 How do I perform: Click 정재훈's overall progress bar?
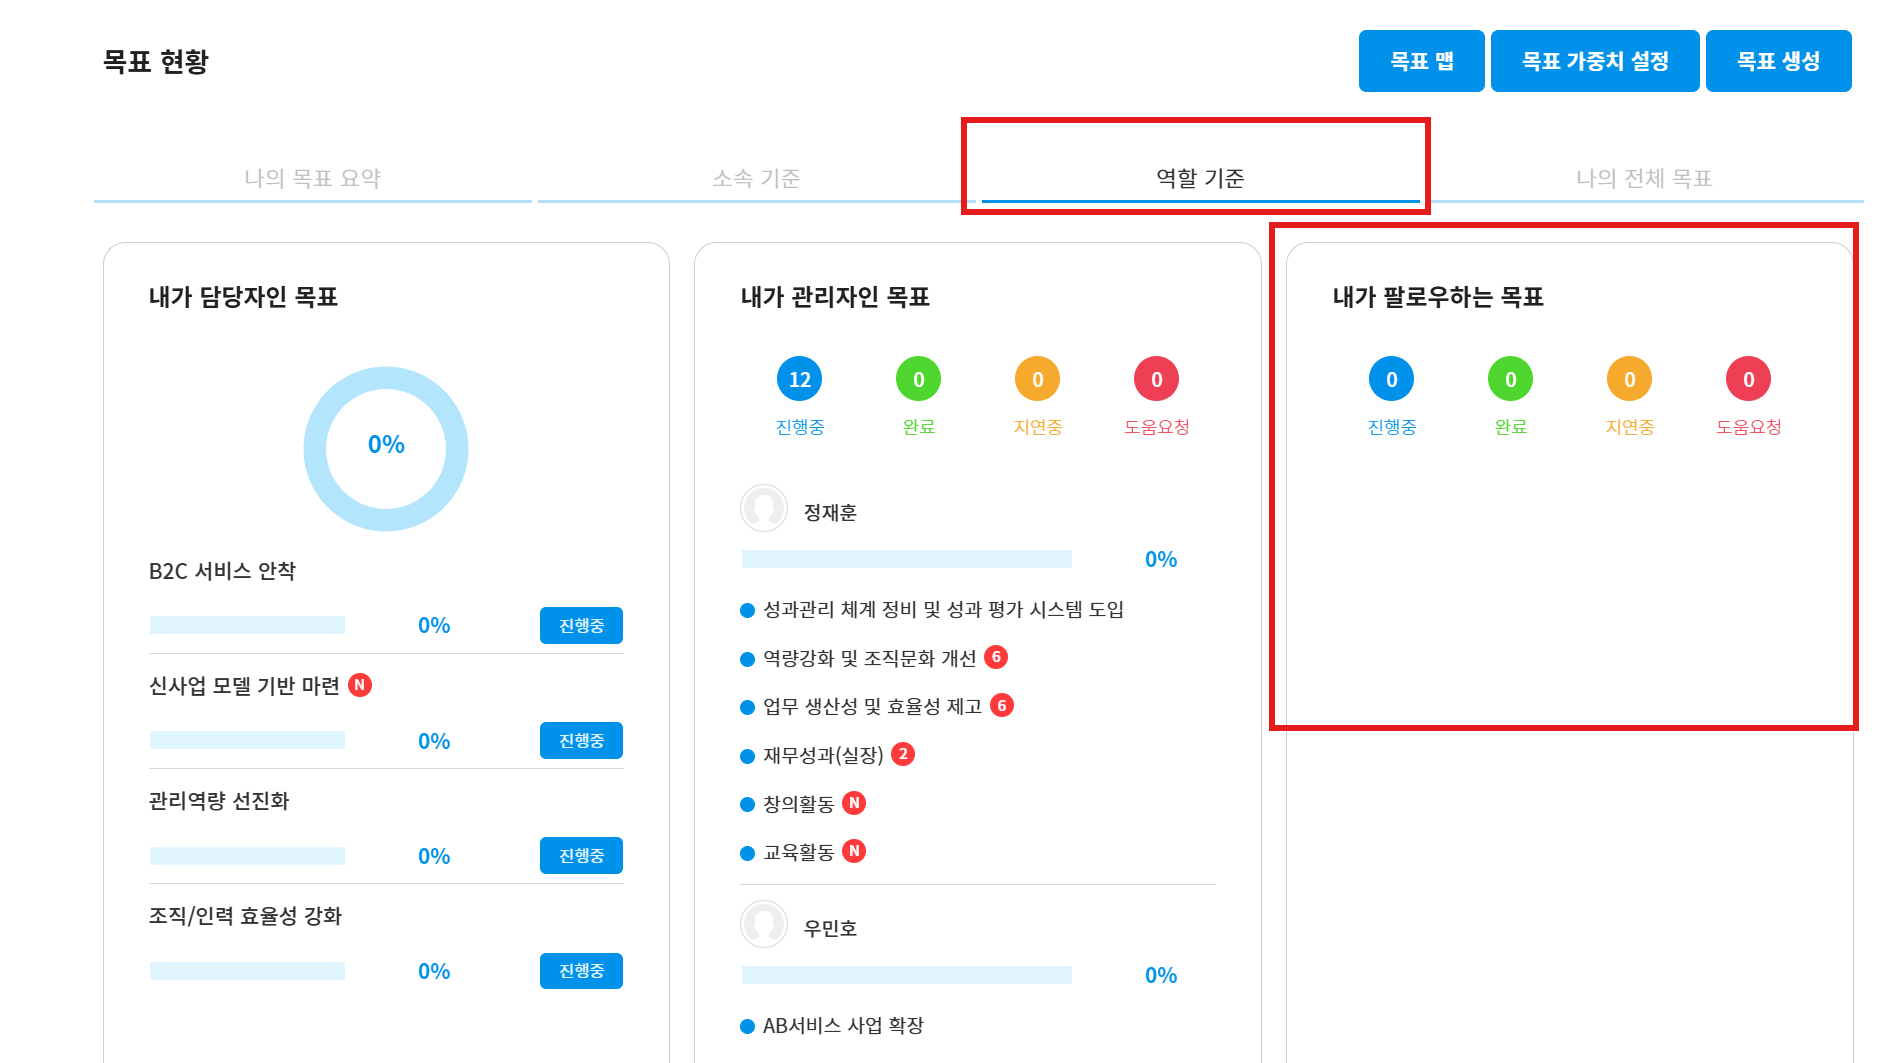907,559
